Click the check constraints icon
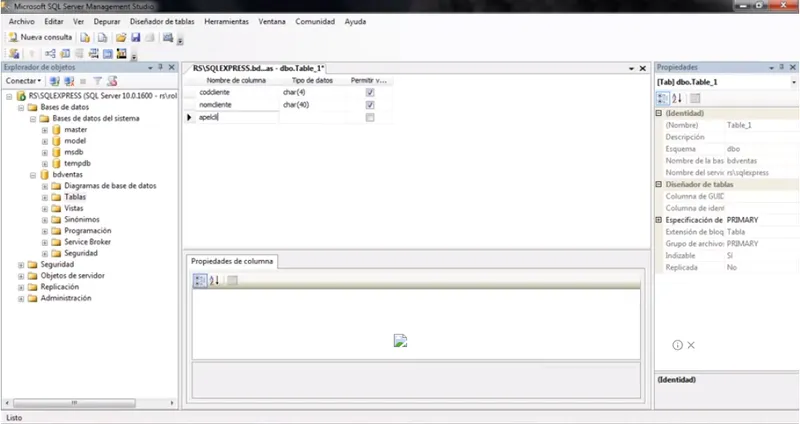The image size is (800, 424). click(108, 54)
